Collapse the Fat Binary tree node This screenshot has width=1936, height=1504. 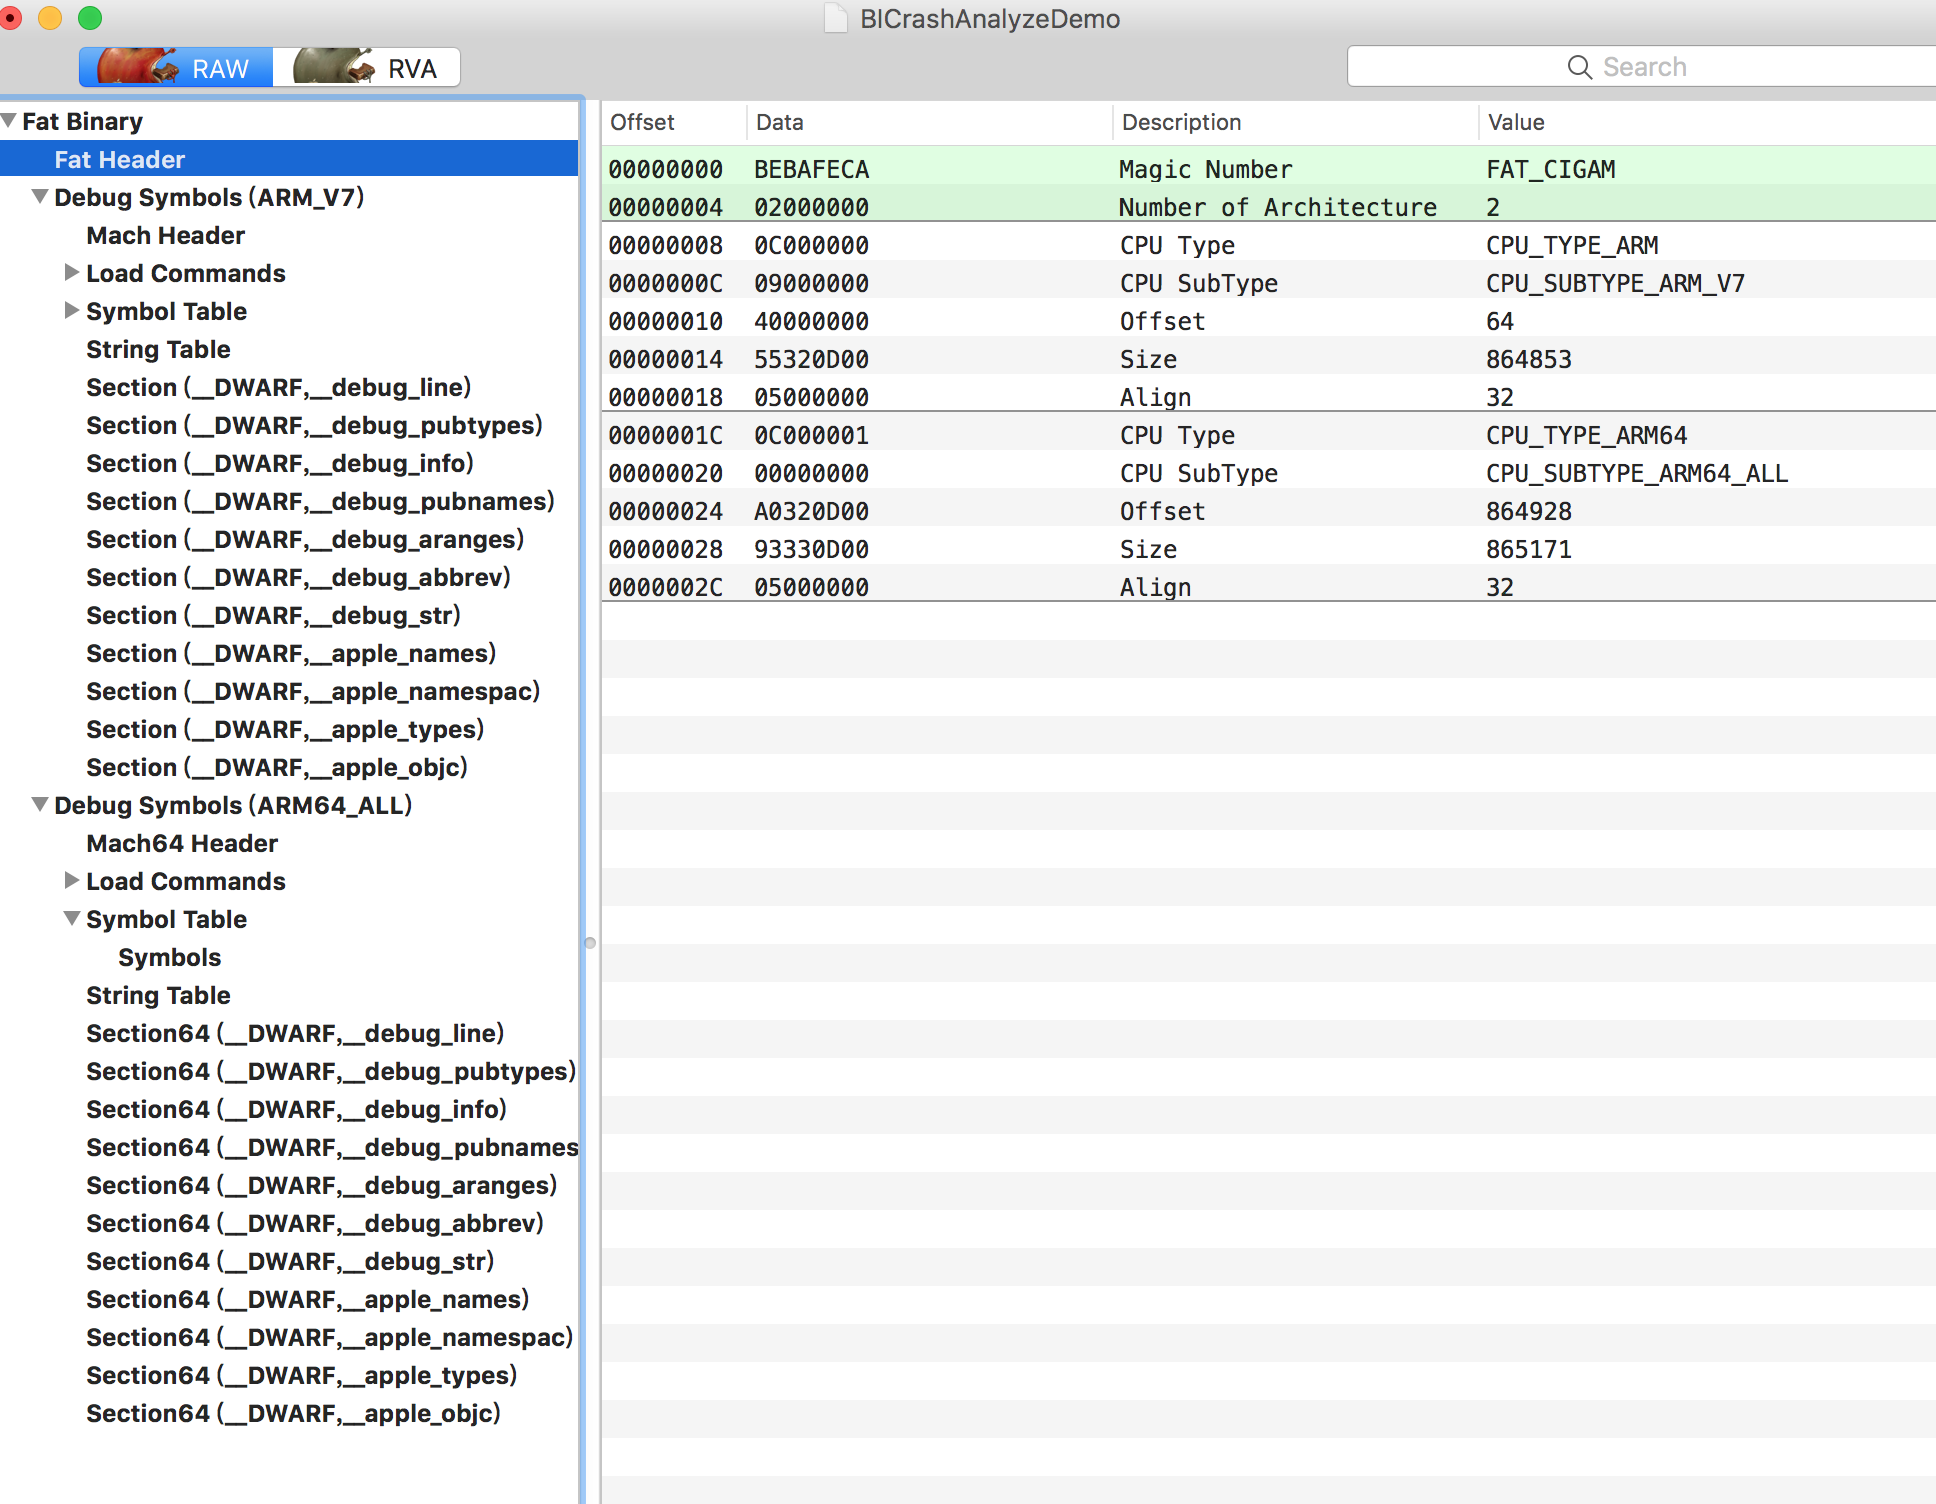point(9,121)
